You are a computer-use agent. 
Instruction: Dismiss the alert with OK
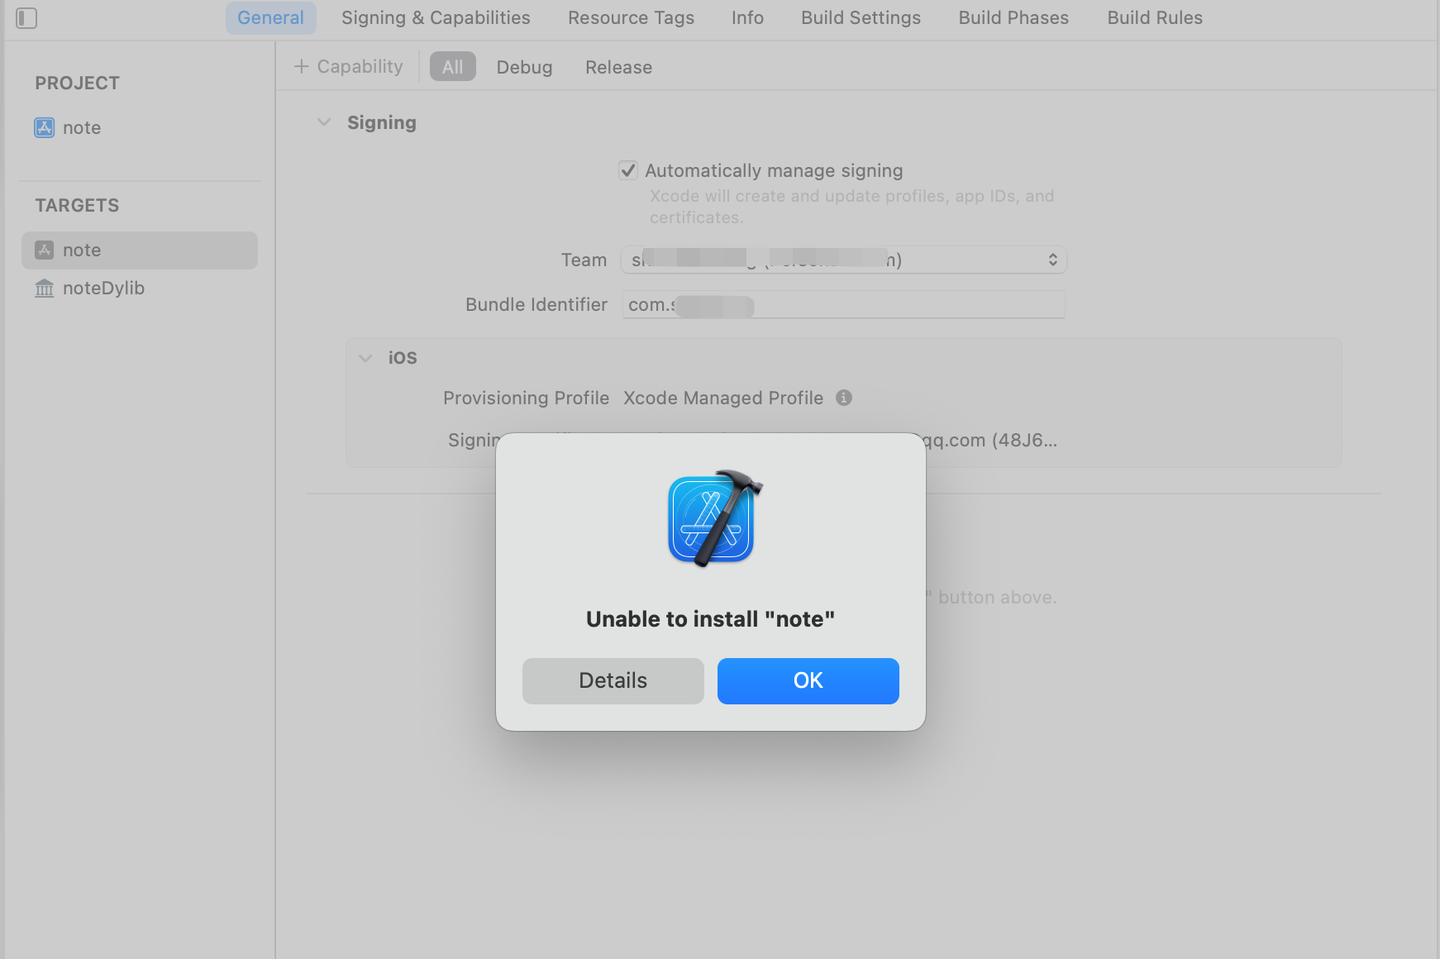807,680
